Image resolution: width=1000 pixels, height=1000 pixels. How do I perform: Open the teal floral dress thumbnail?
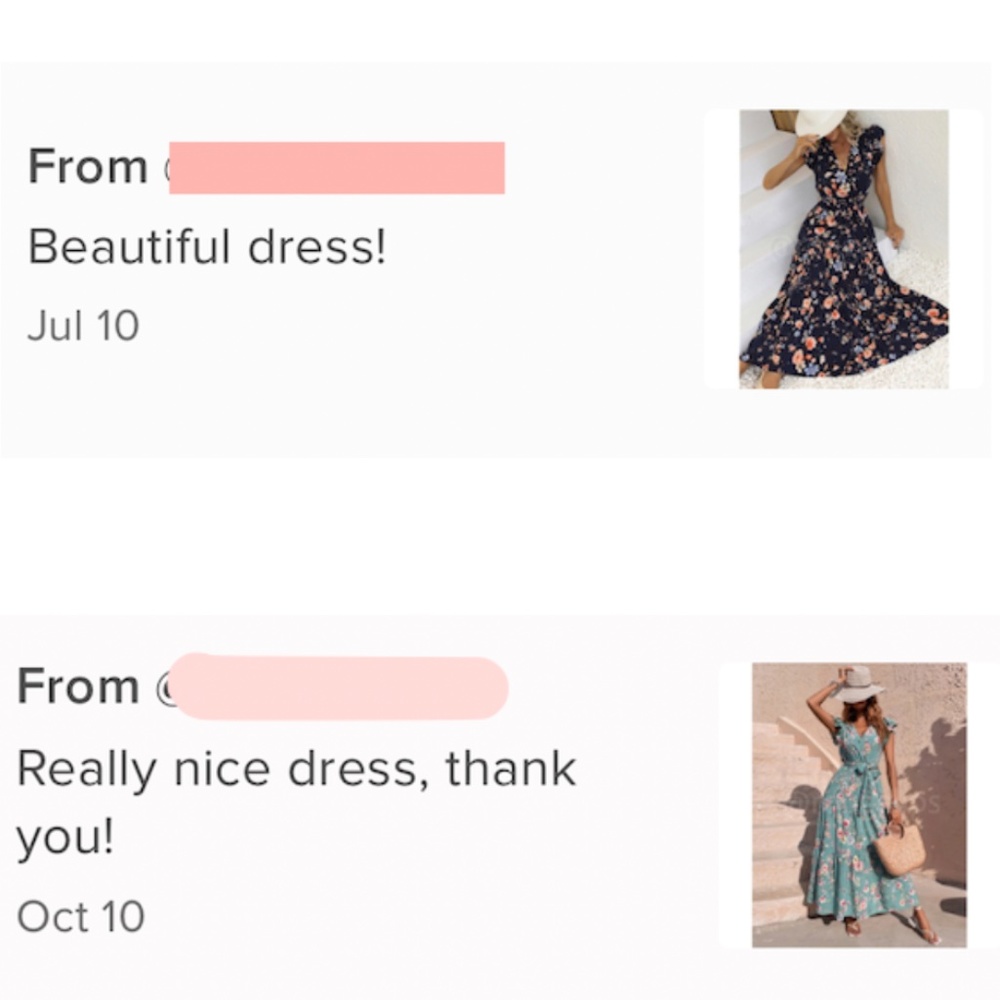pyautogui.click(x=859, y=804)
